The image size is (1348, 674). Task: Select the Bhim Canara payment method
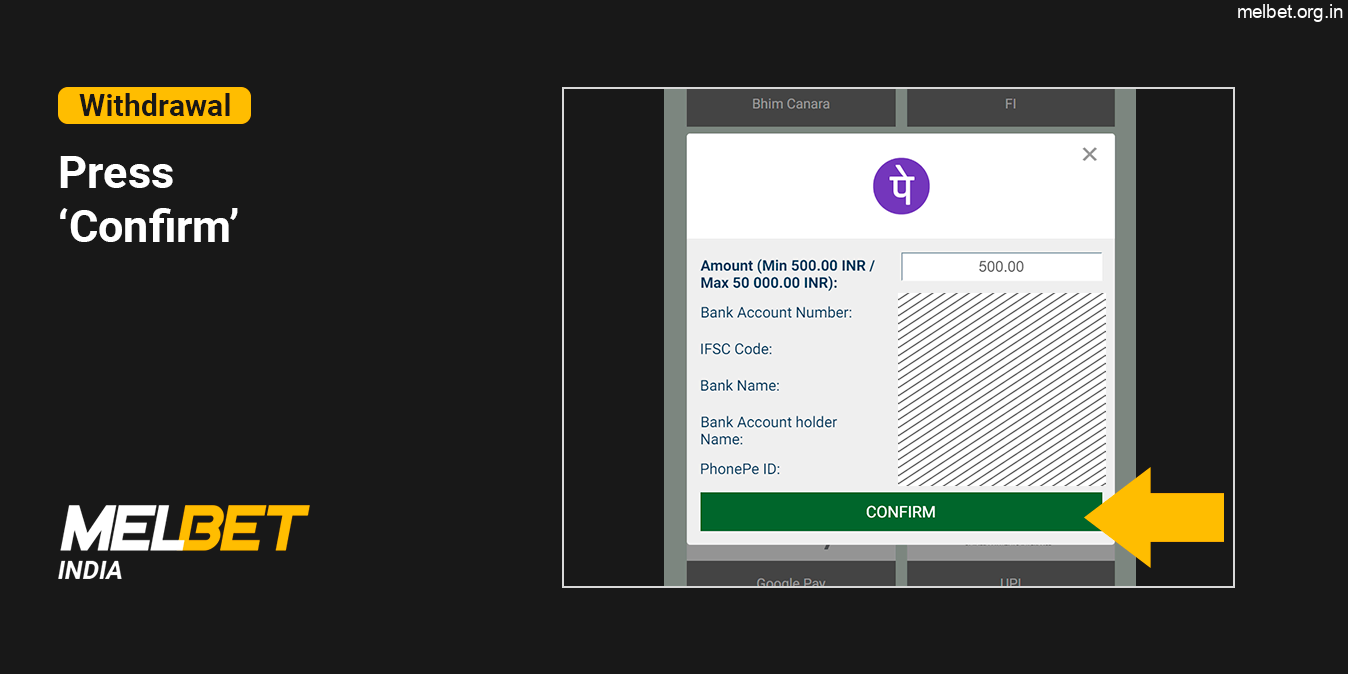click(x=791, y=104)
